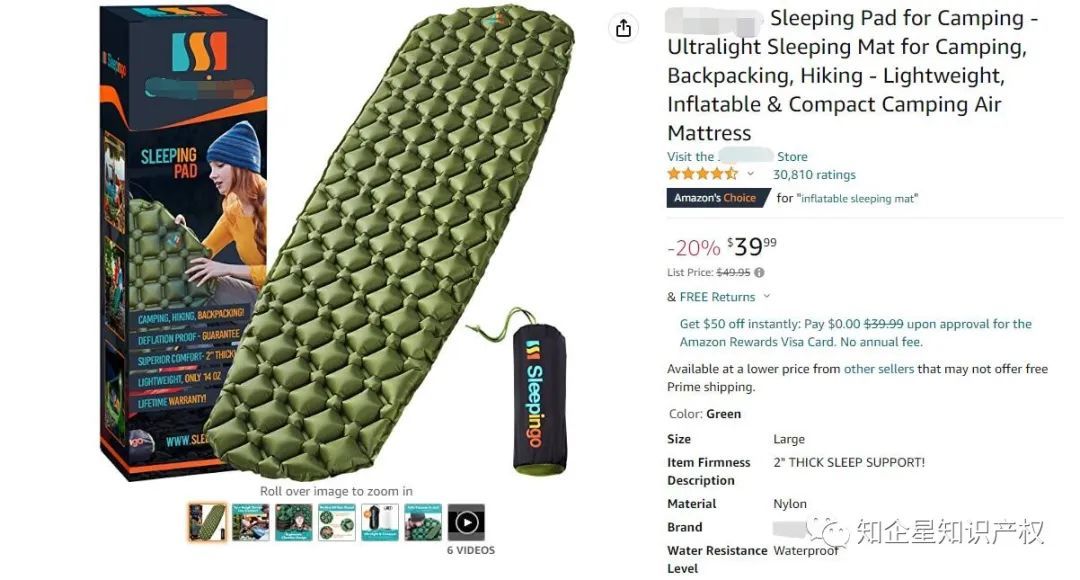
Task: Select the second thumbnail with camping scene
Action: 251,522
